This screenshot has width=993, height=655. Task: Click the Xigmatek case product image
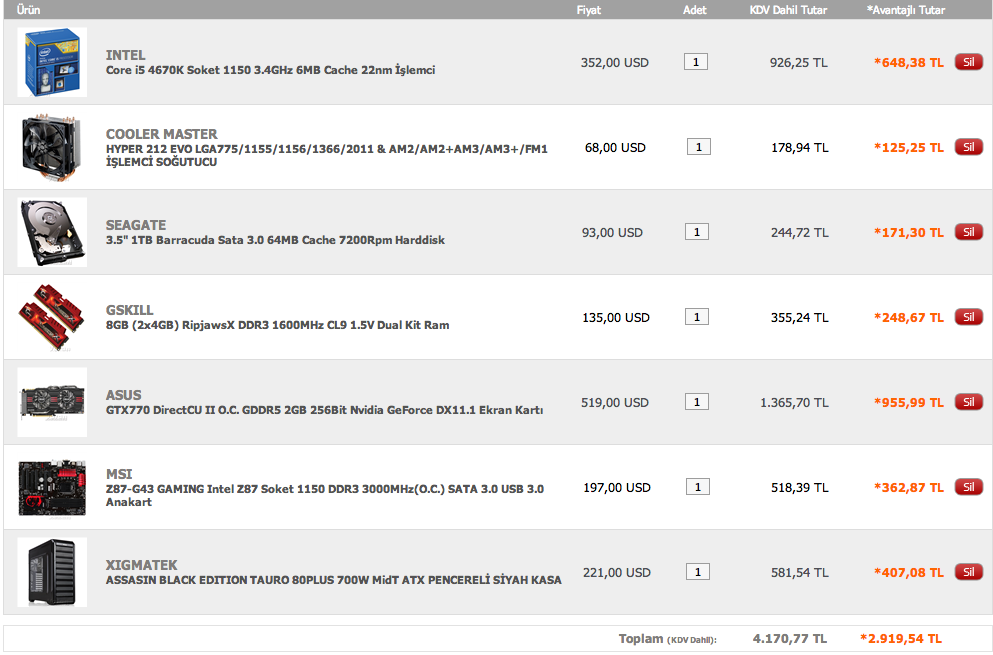pyautogui.click(x=52, y=572)
